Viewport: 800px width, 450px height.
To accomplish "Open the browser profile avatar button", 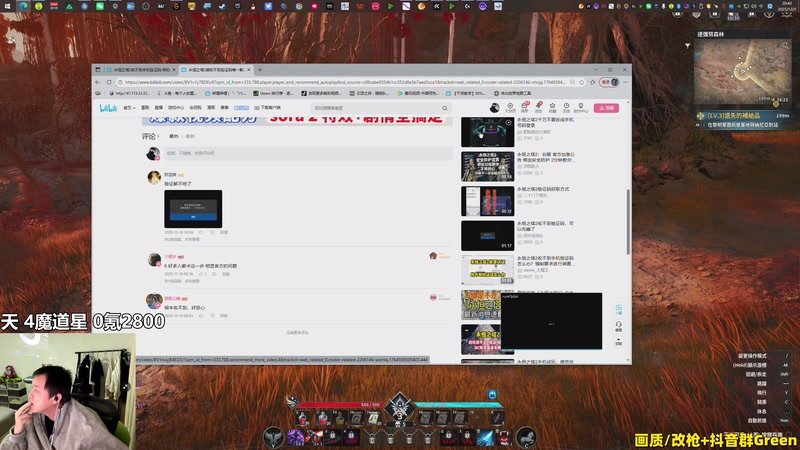I will pos(609,82).
